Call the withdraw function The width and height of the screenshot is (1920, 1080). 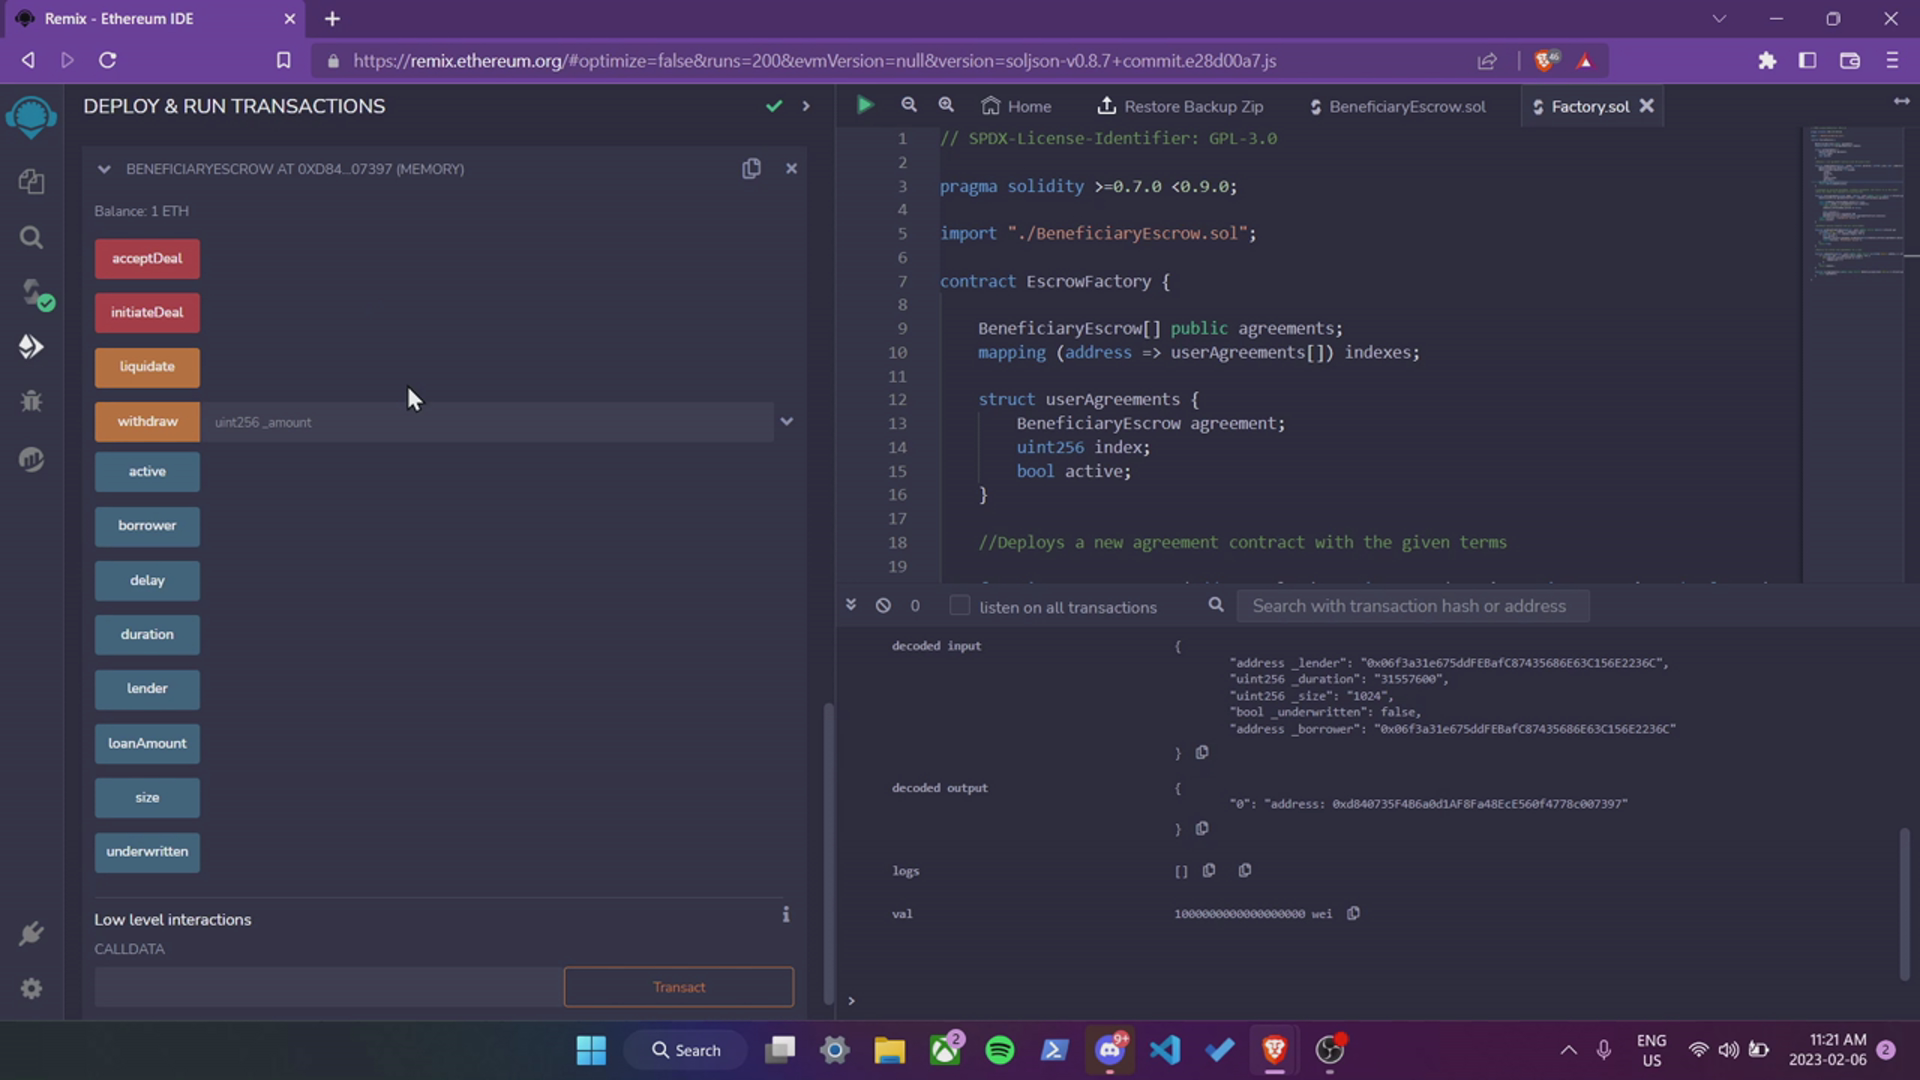[147, 421]
